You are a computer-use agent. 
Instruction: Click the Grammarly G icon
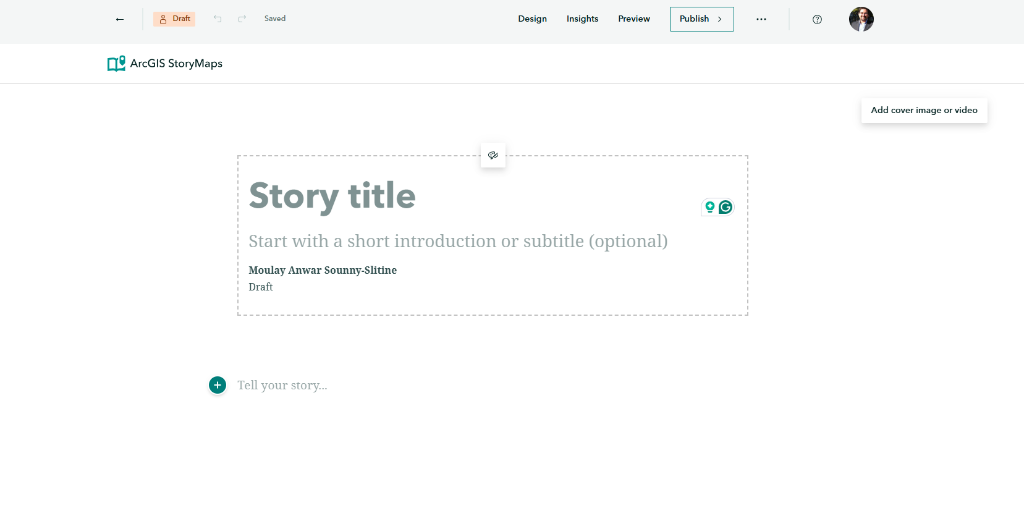(725, 207)
